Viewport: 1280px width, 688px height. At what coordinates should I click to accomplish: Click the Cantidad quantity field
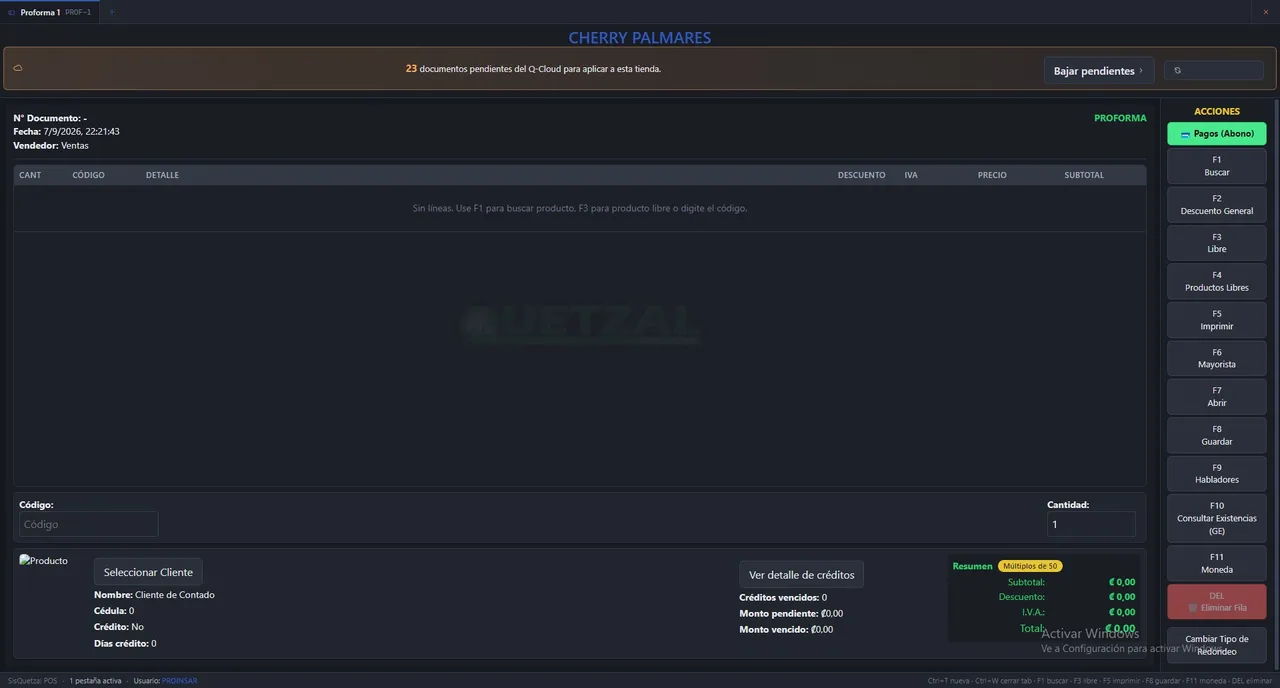coord(1091,524)
